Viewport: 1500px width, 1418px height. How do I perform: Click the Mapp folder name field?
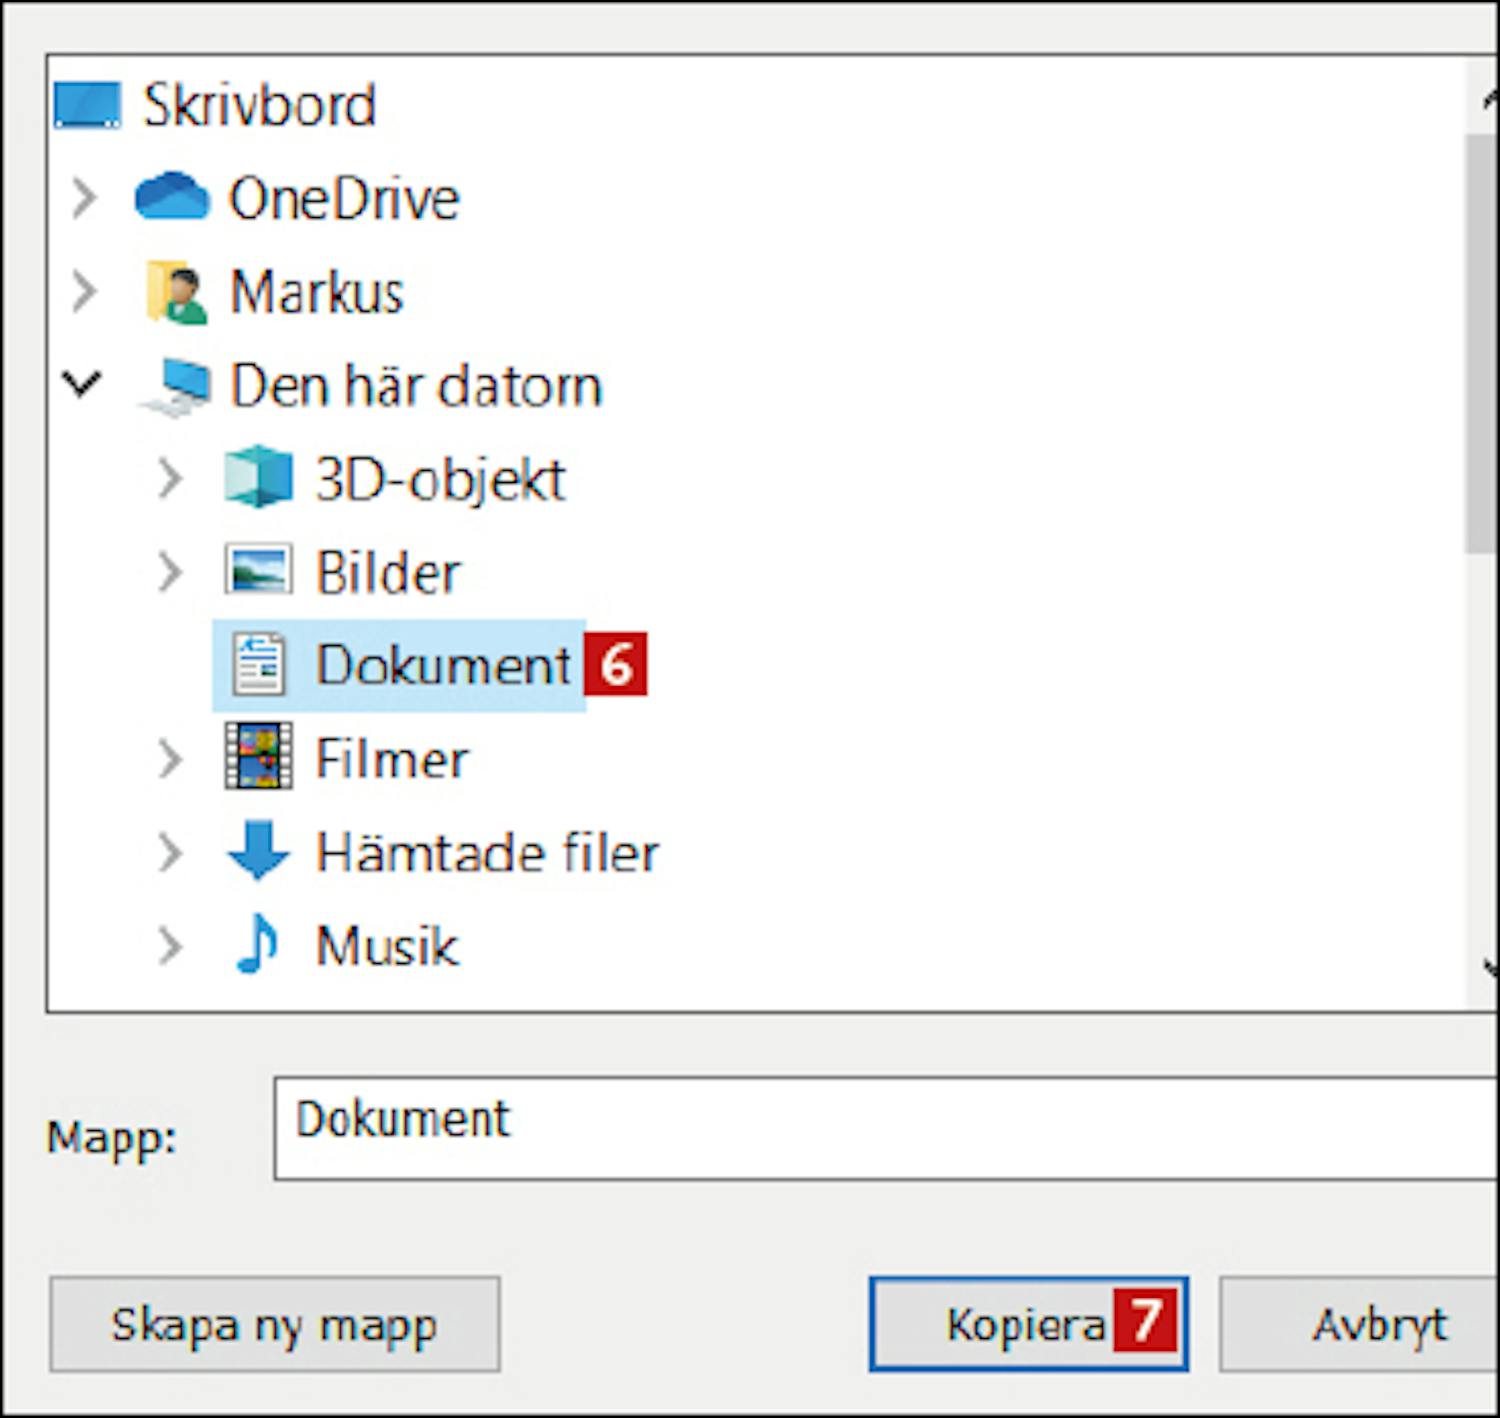pos(880,1127)
